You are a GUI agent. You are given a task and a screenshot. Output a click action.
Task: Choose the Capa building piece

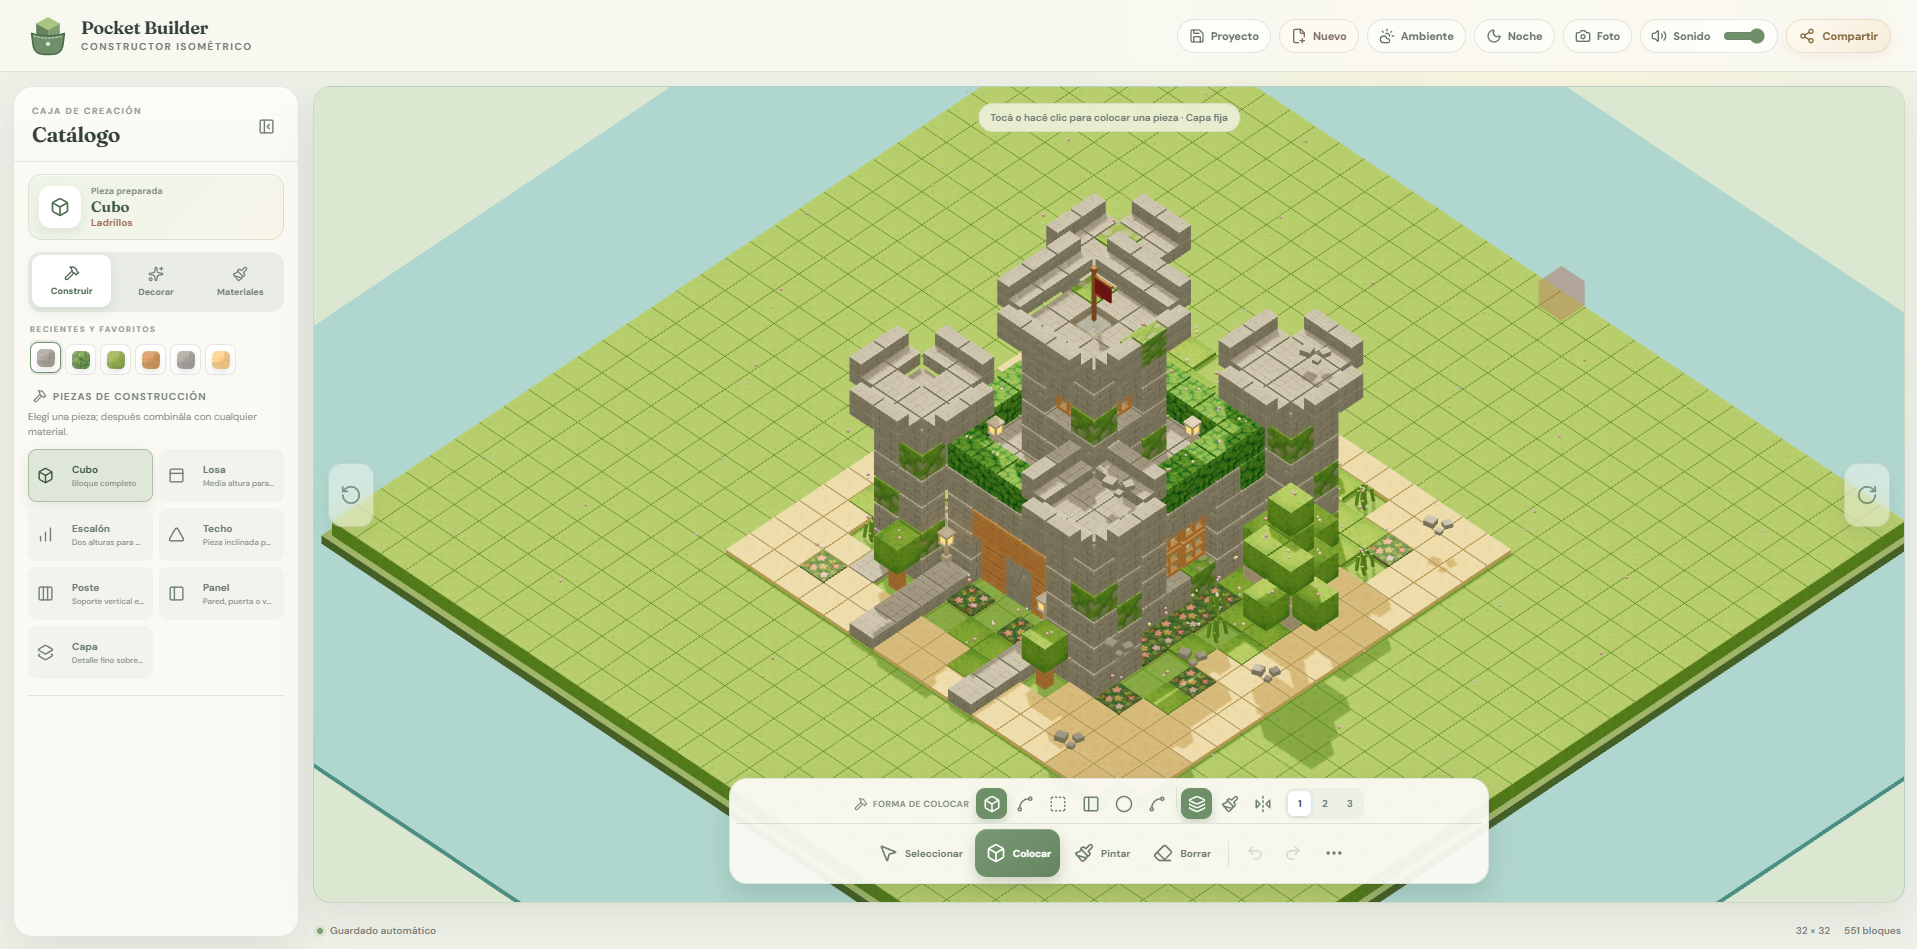91,652
